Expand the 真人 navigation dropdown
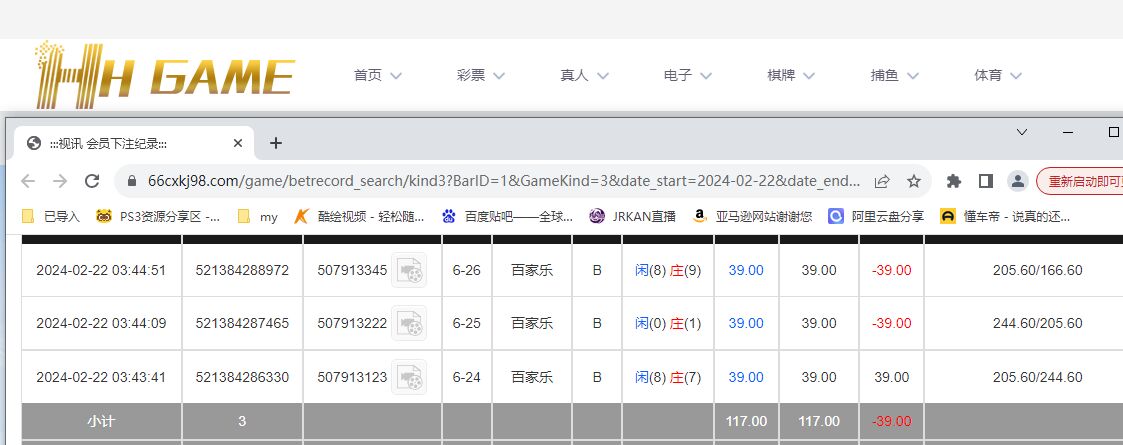This screenshot has height=445, width=1123. coord(585,75)
